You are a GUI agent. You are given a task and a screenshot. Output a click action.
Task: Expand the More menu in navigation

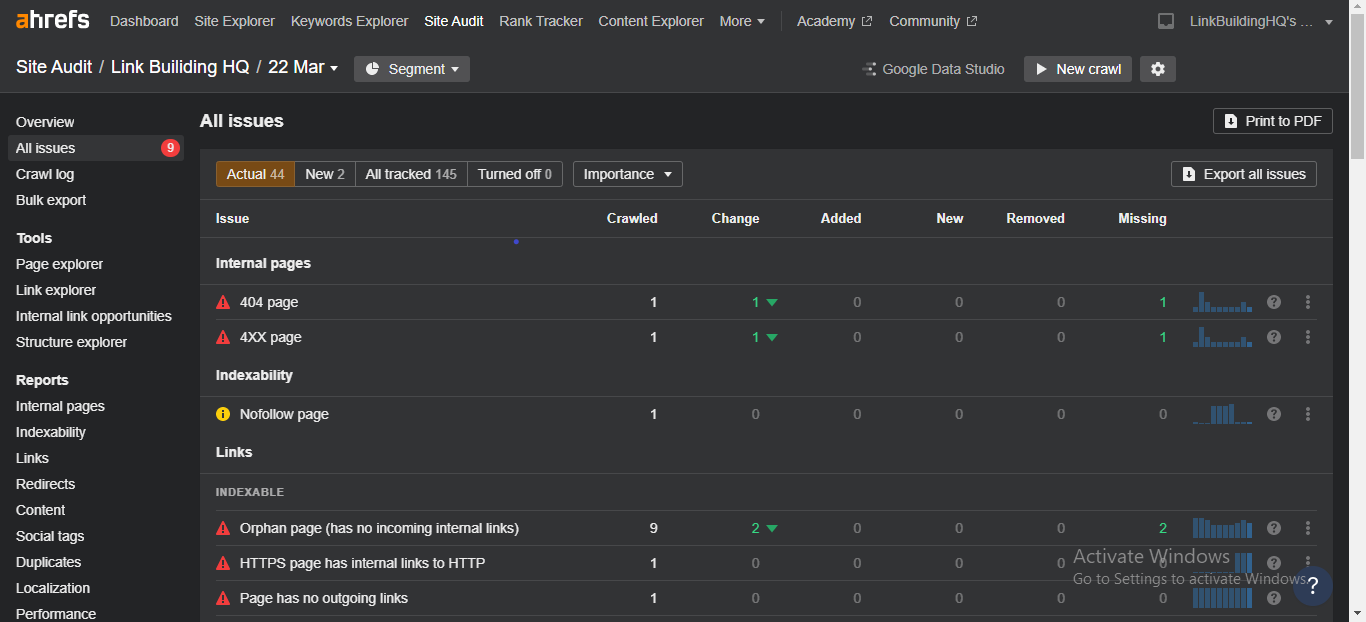[742, 21]
